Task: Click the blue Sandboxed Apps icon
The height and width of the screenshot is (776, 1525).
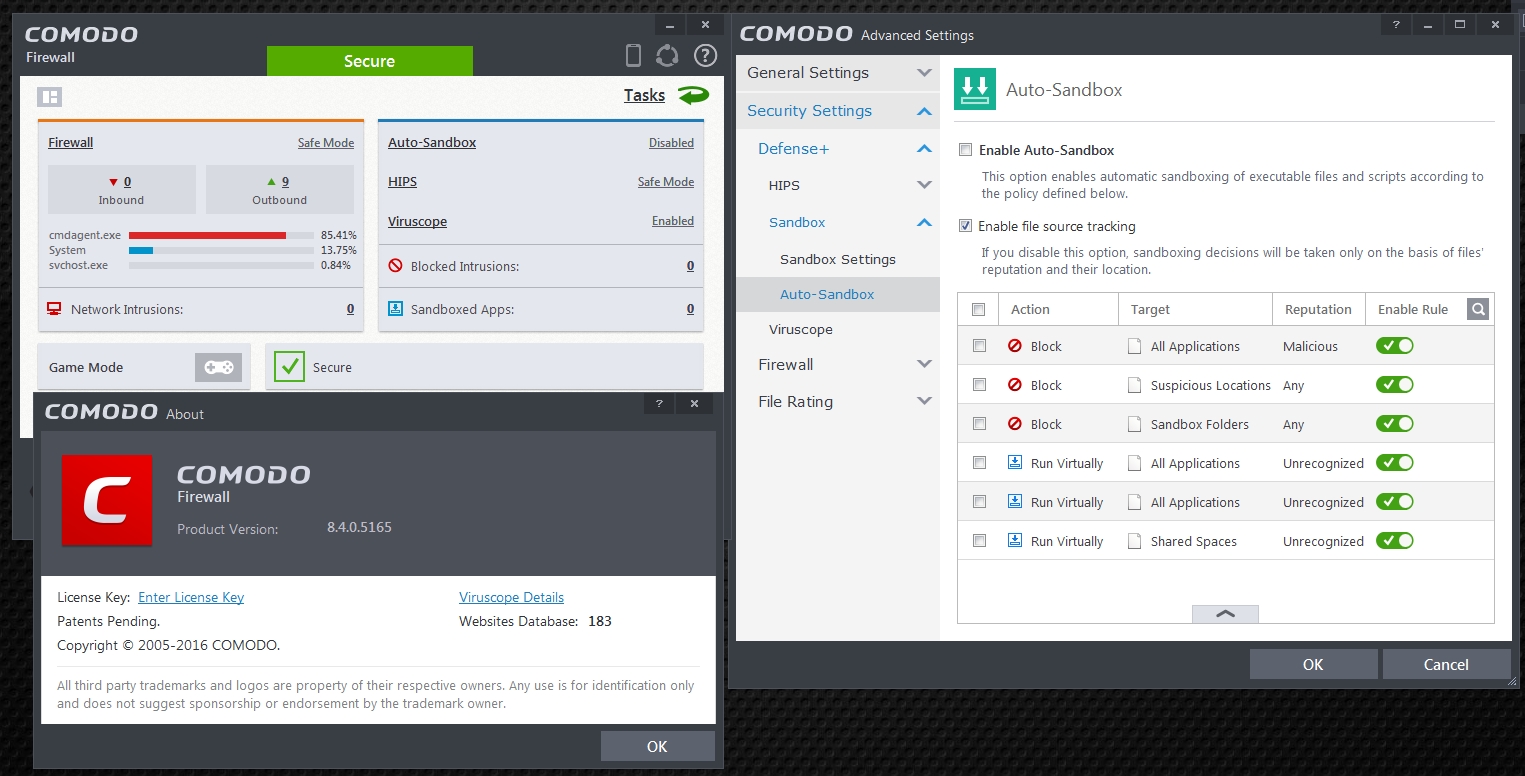Action: [394, 309]
